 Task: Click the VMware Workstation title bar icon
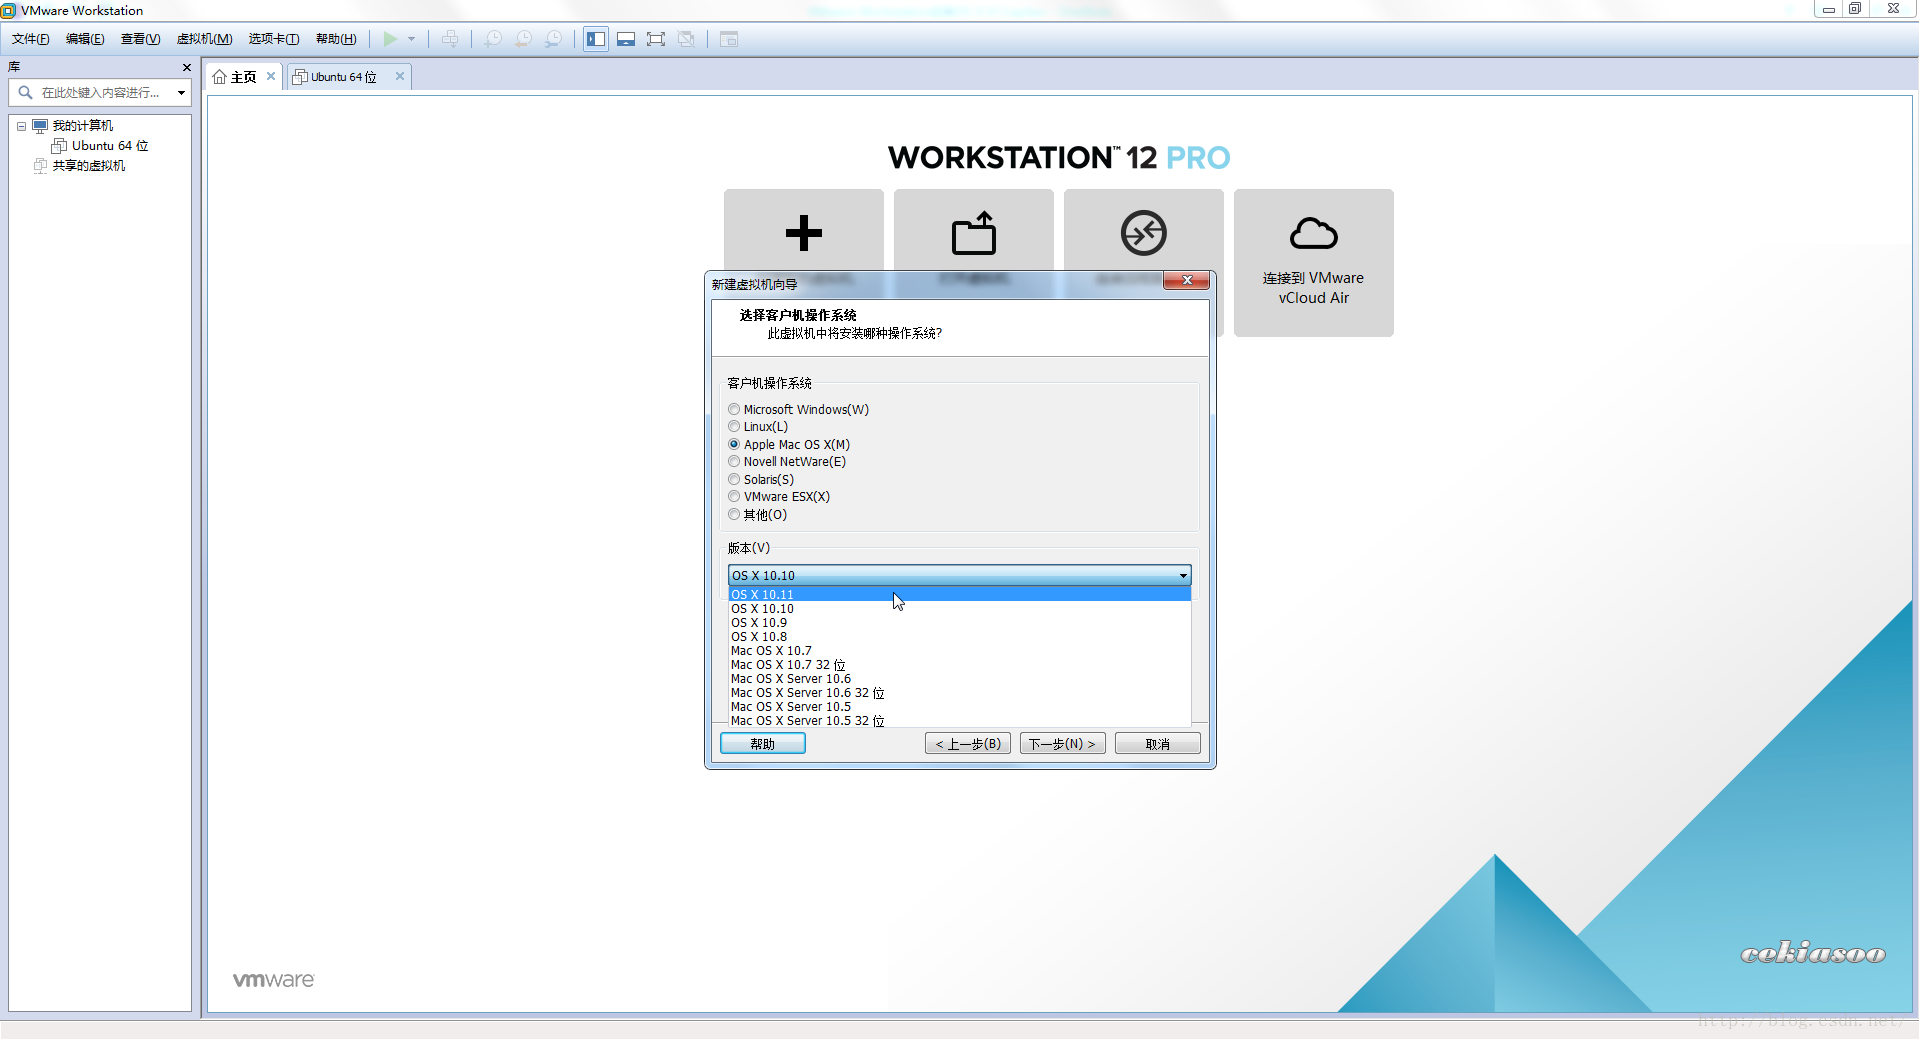[9, 11]
